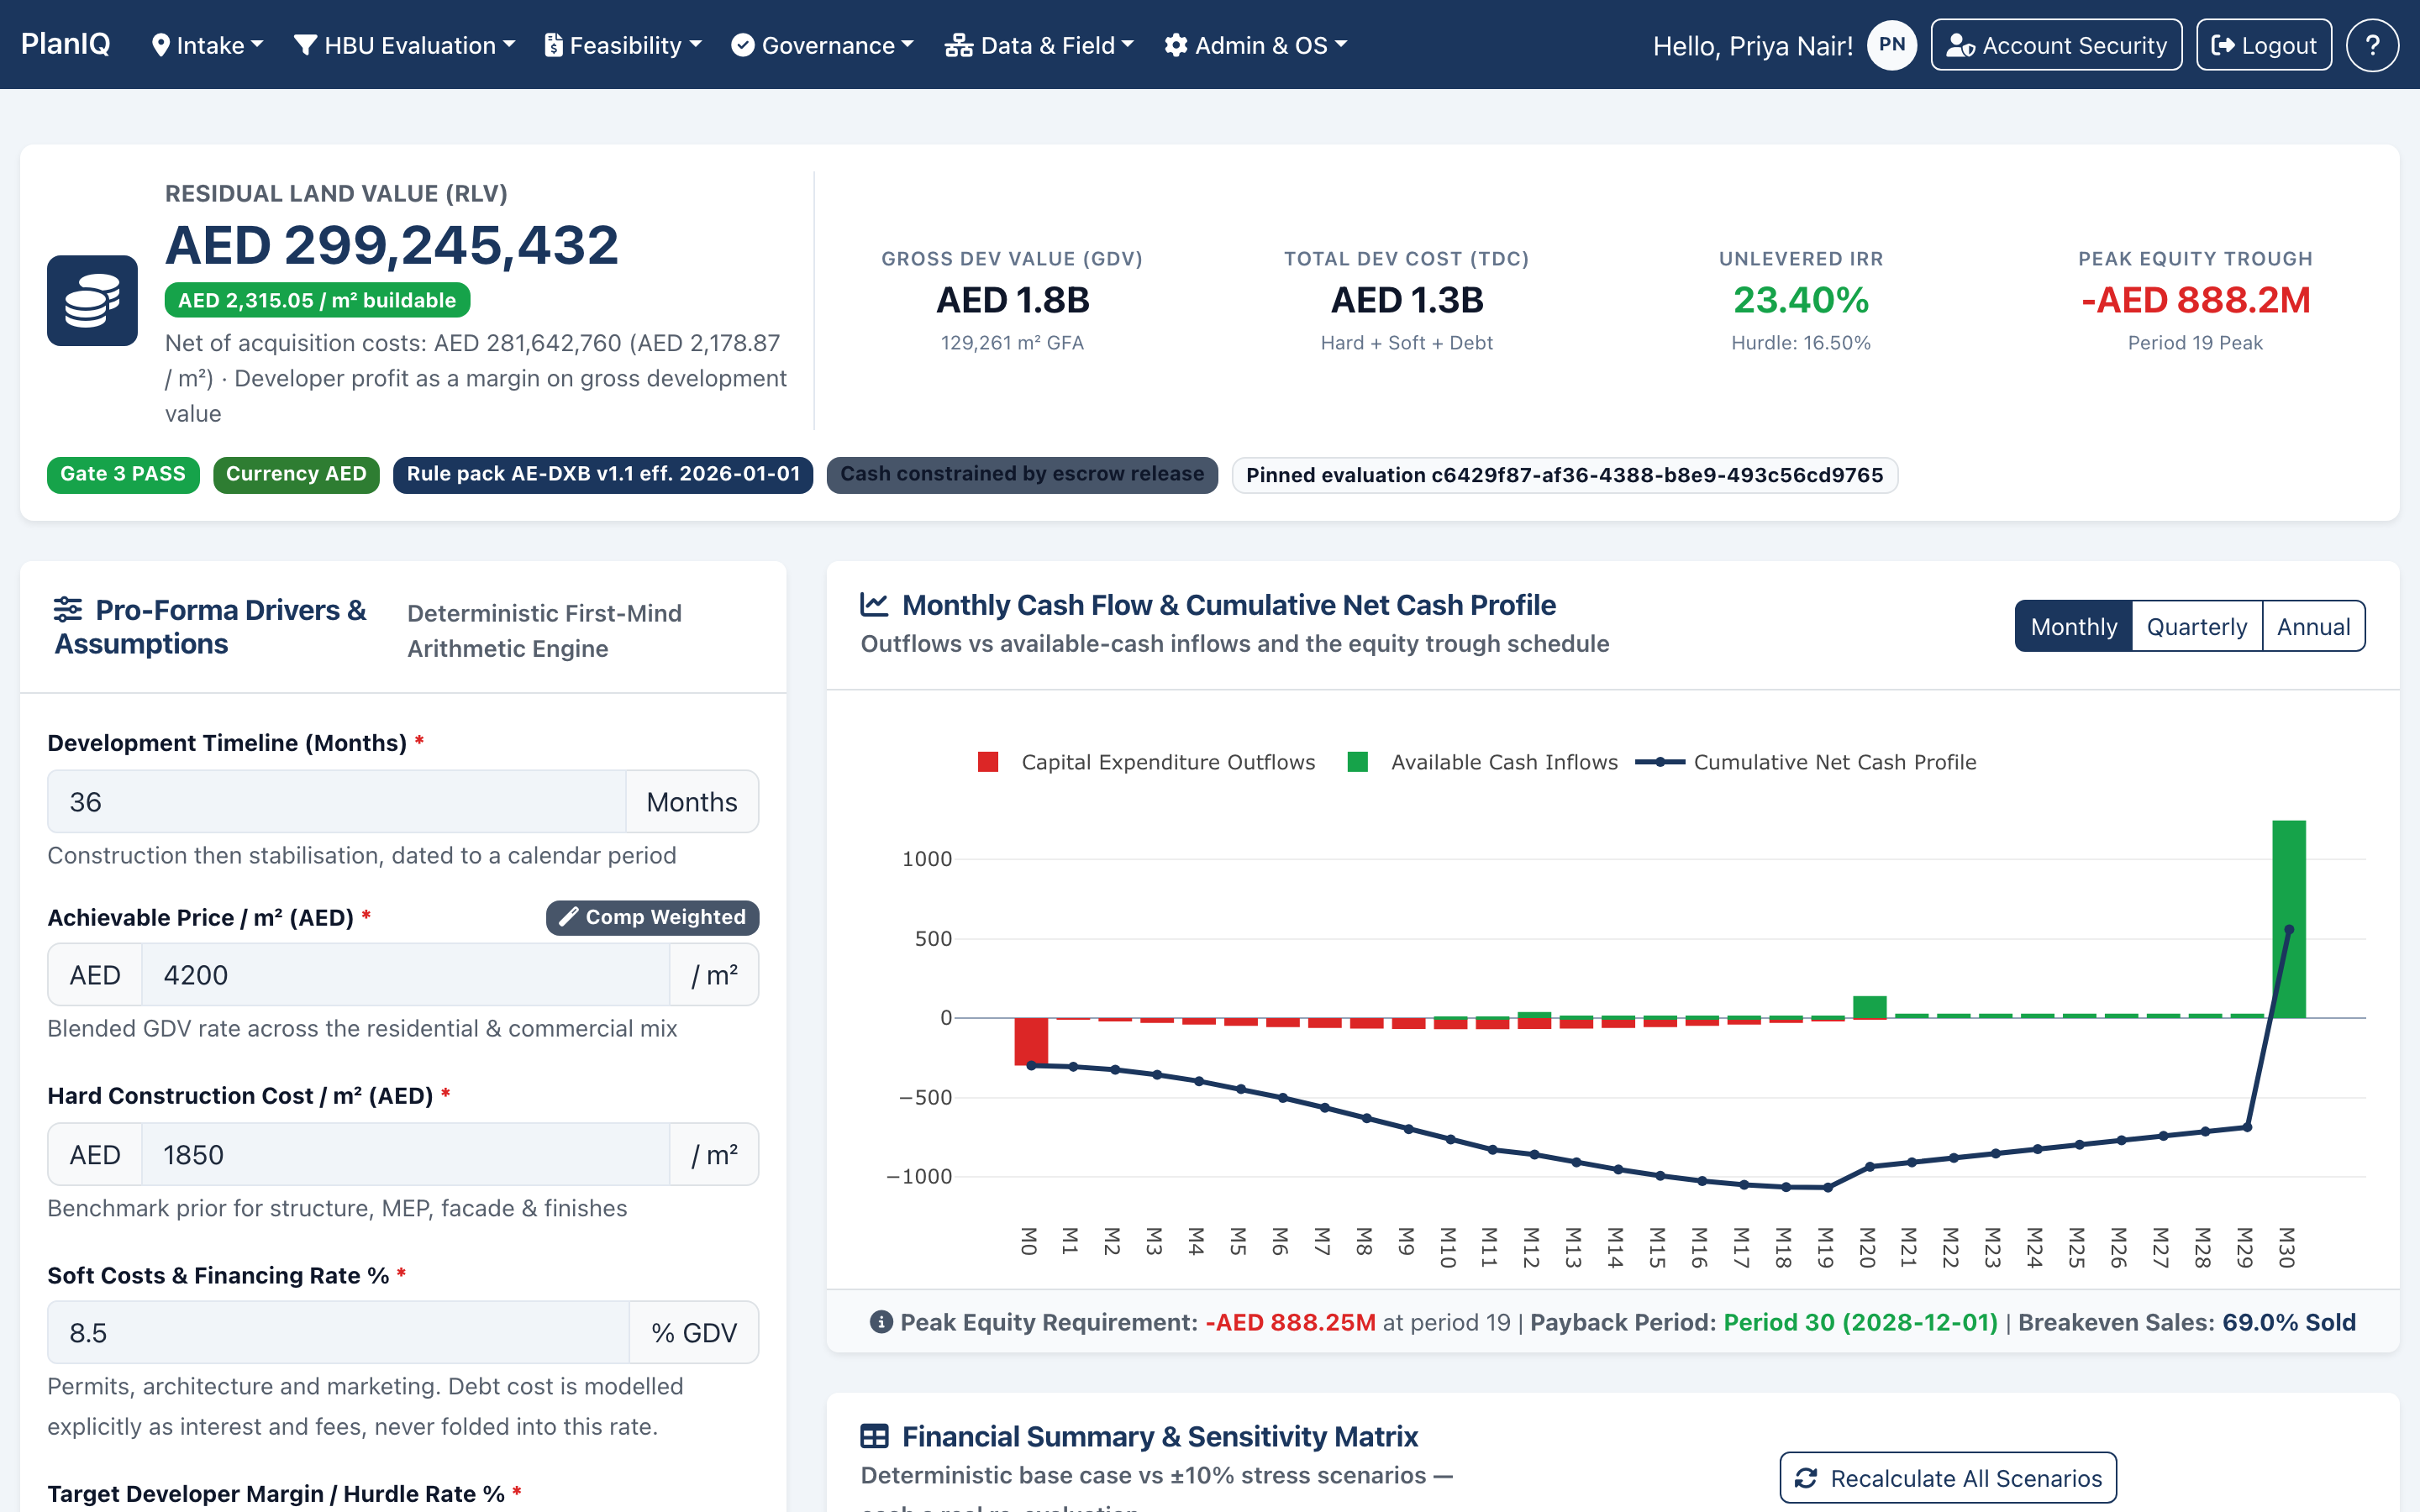
Task: Click the green M20 inflow bar
Action: coord(1869,1006)
